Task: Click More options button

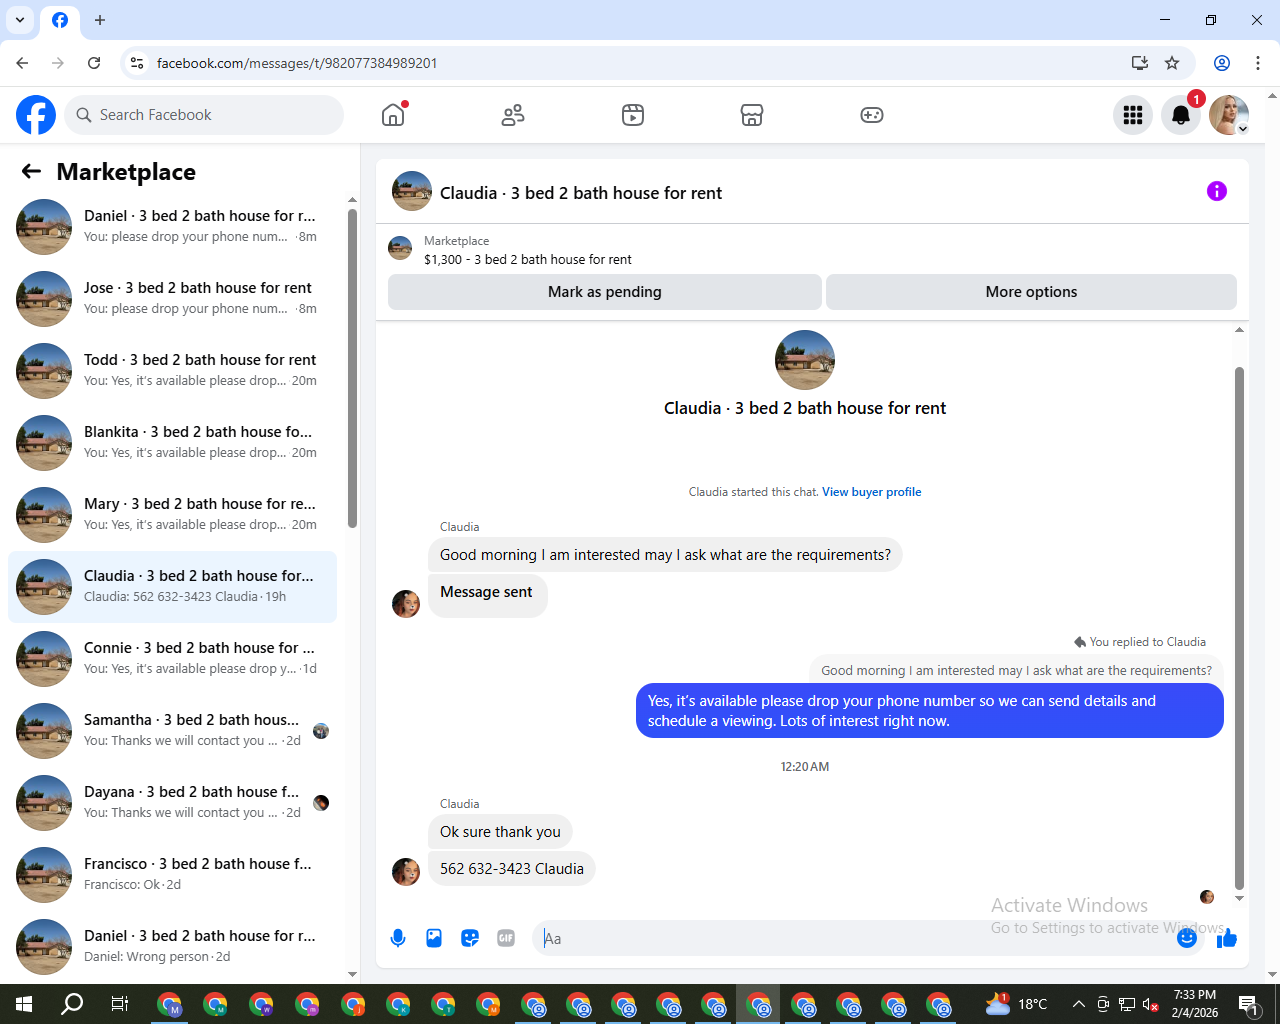Action: [x=1031, y=292]
